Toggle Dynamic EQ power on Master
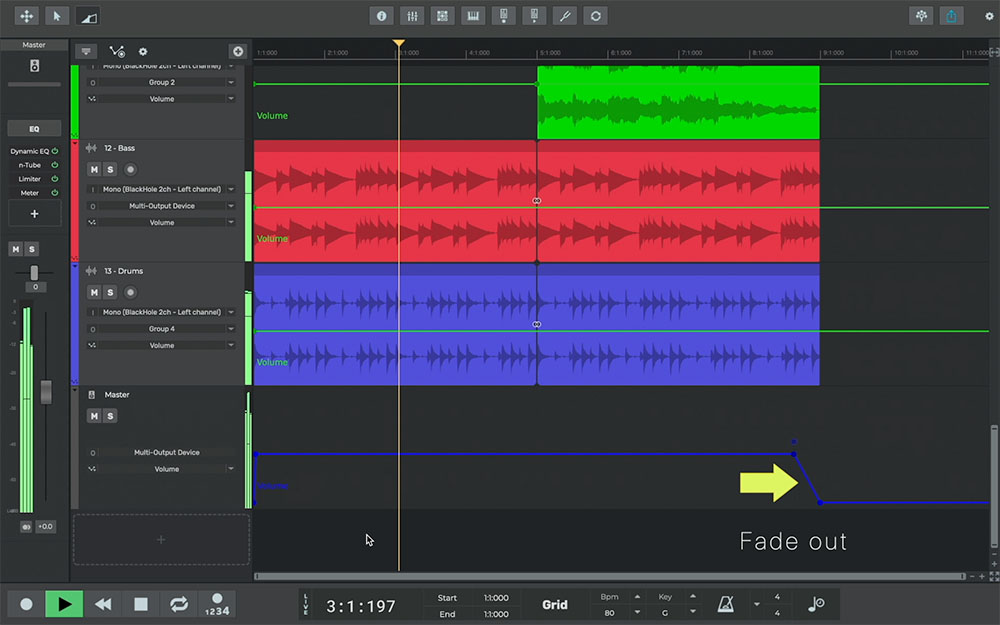Screen dimensions: 1000x625 coord(54,152)
